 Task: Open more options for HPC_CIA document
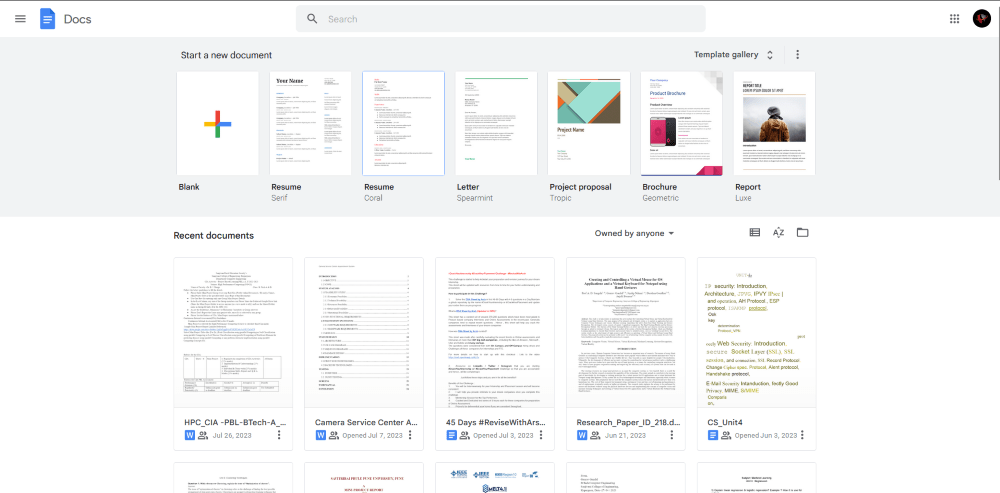tap(279, 435)
